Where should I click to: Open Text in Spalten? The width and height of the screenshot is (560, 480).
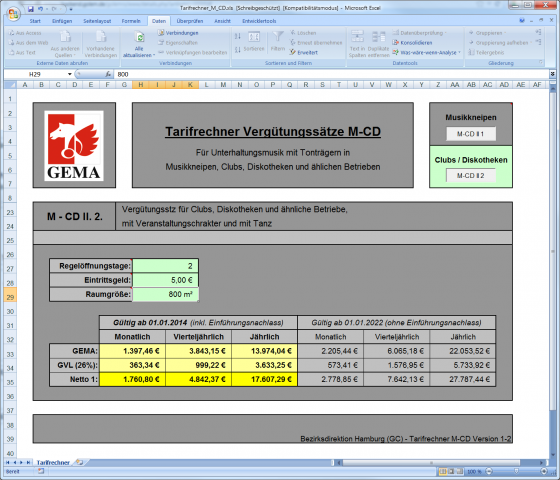357,44
